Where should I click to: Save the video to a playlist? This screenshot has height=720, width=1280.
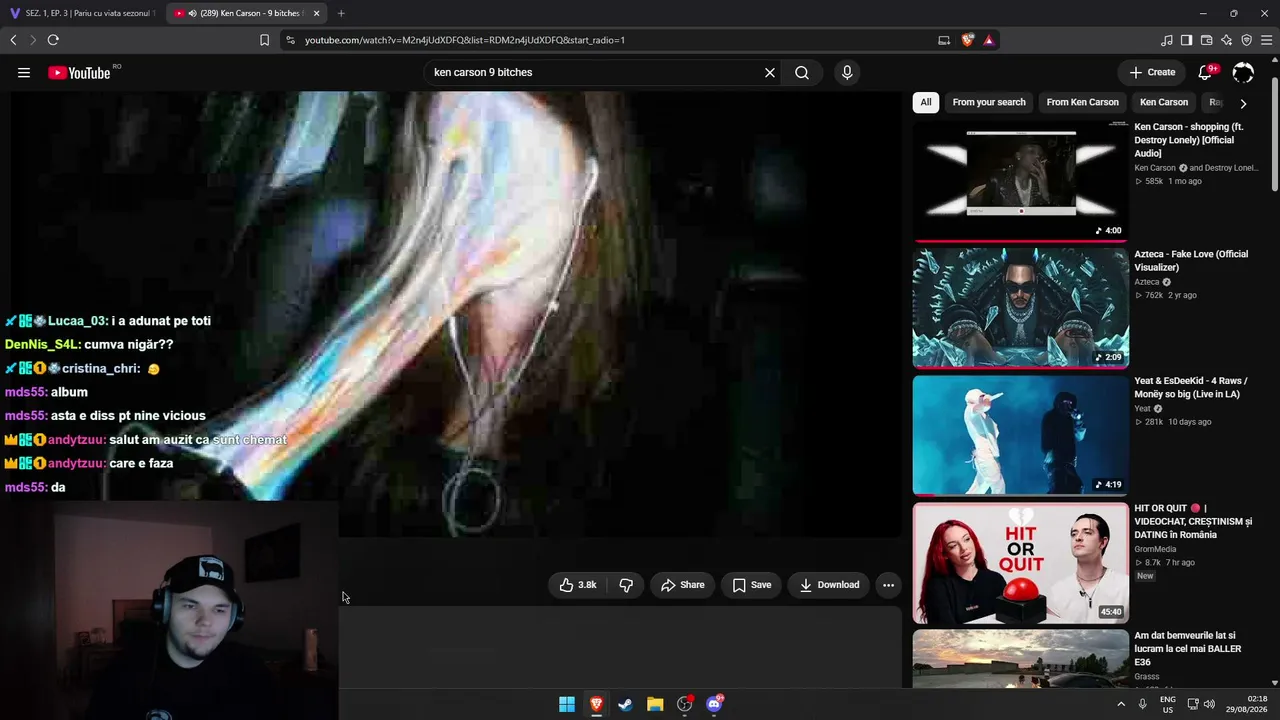click(751, 585)
